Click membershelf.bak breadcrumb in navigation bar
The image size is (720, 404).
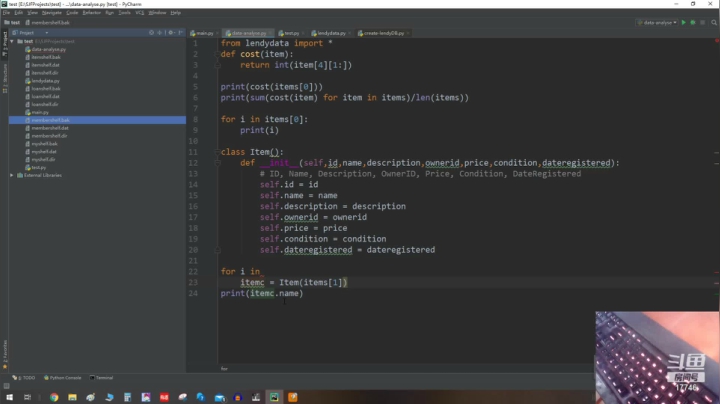pyautogui.click(x=48, y=22)
